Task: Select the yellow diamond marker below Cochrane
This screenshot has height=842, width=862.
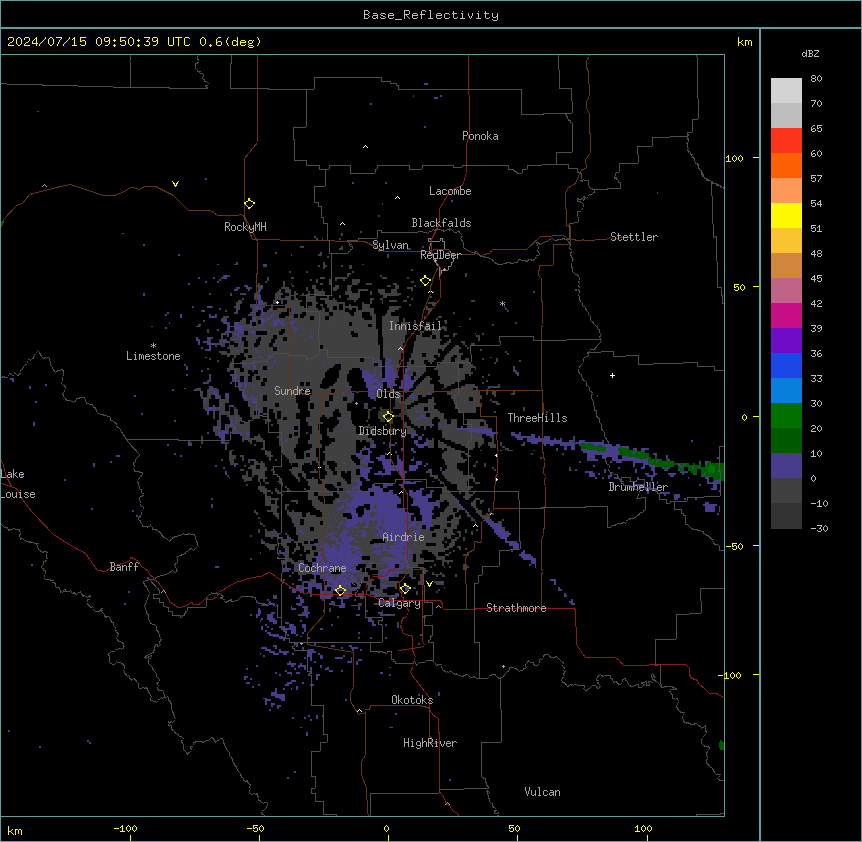Action: click(340, 591)
